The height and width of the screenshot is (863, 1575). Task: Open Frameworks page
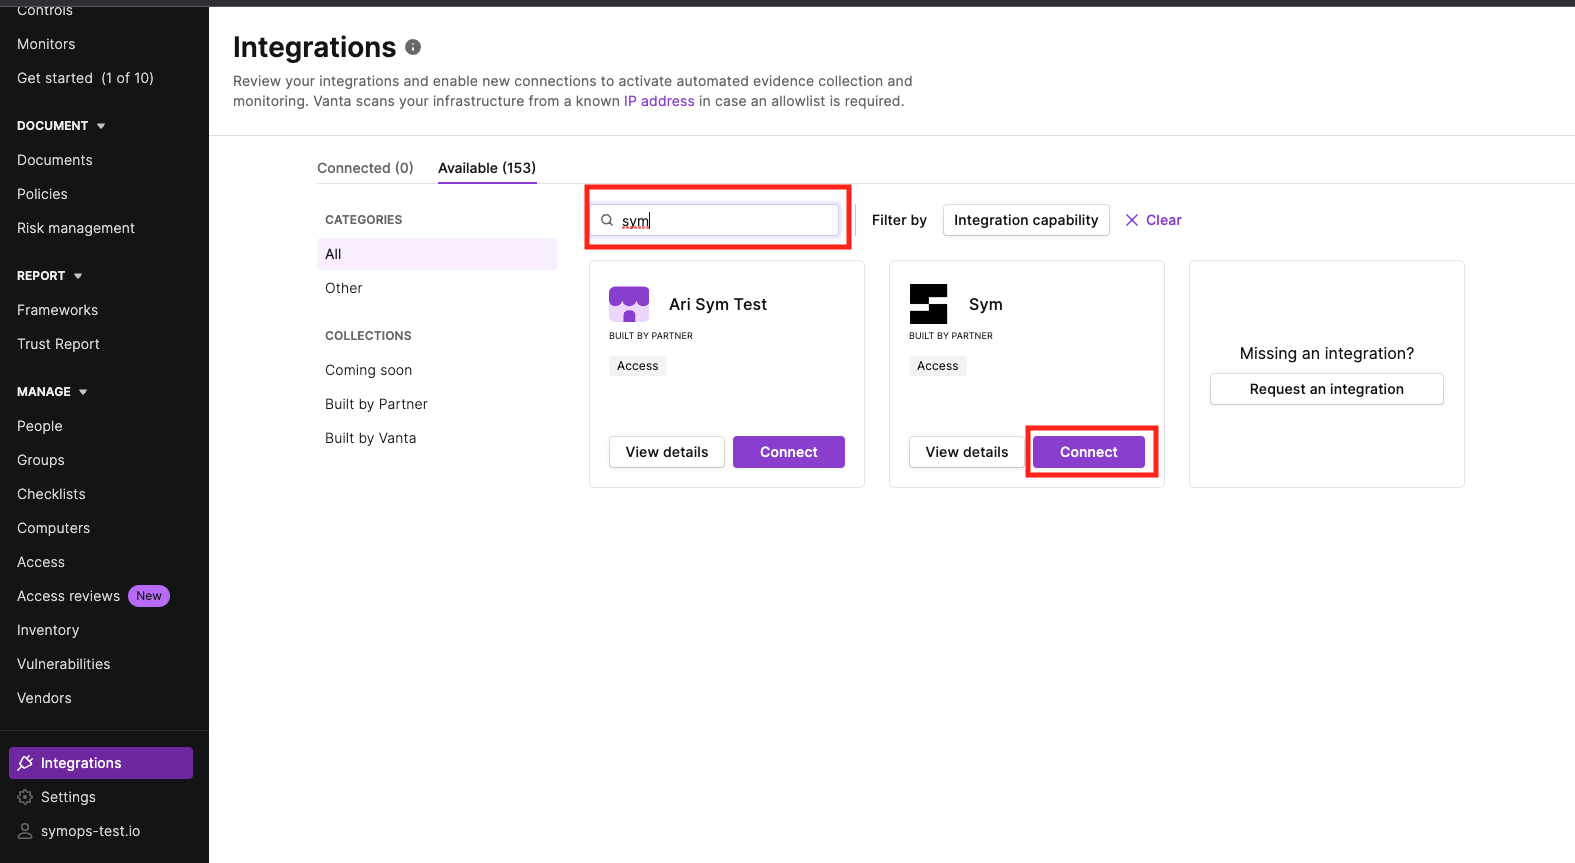coord(57,310)
